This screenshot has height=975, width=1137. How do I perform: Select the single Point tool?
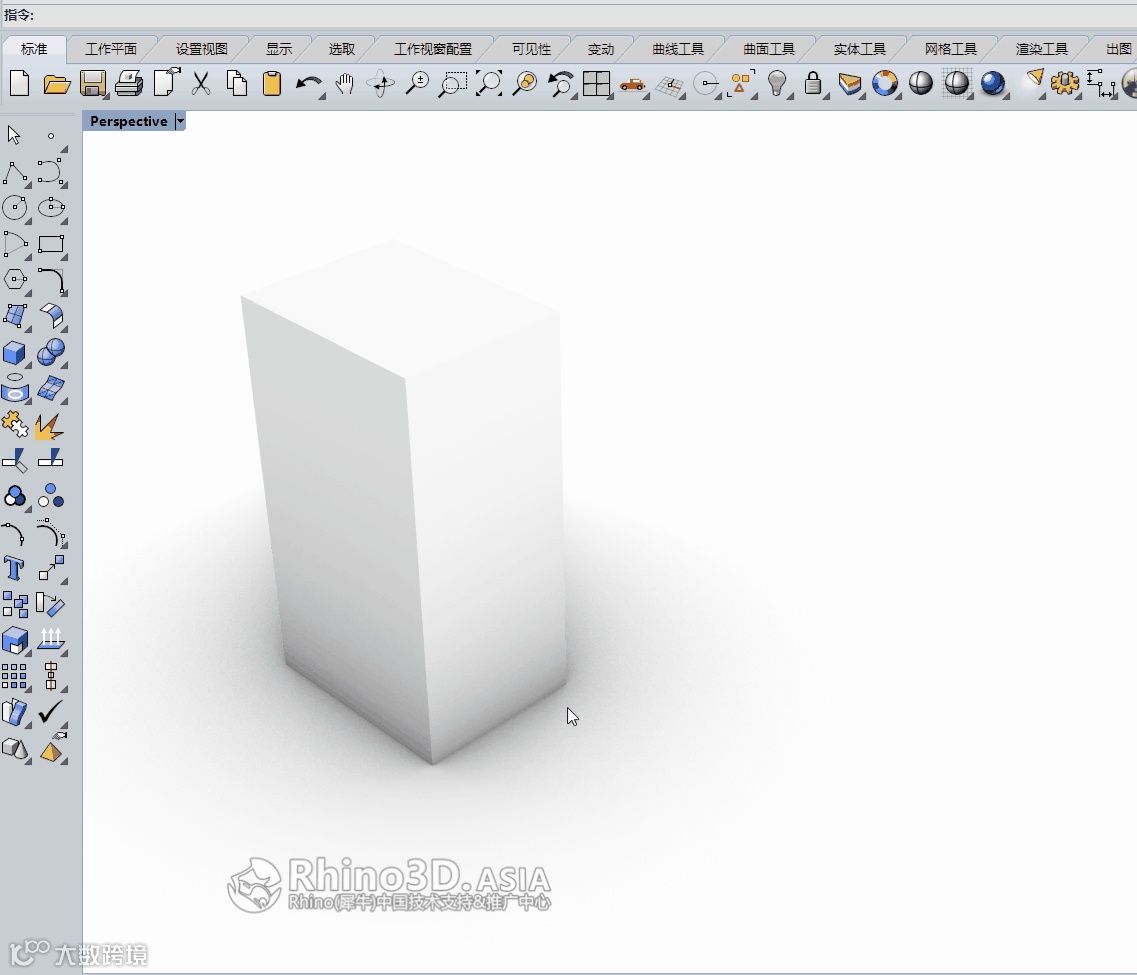pyautogui.click(x=51, y=136)
